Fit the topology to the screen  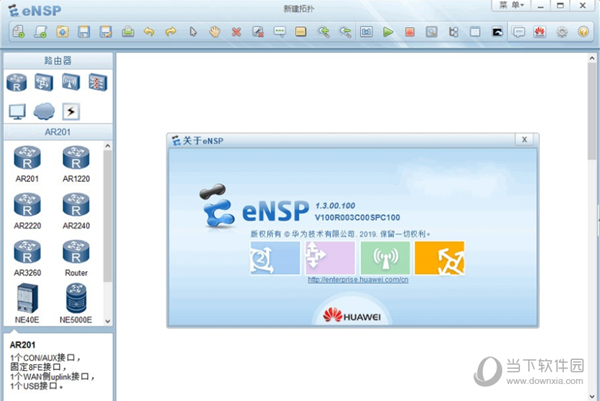click(x=366, y=31)
